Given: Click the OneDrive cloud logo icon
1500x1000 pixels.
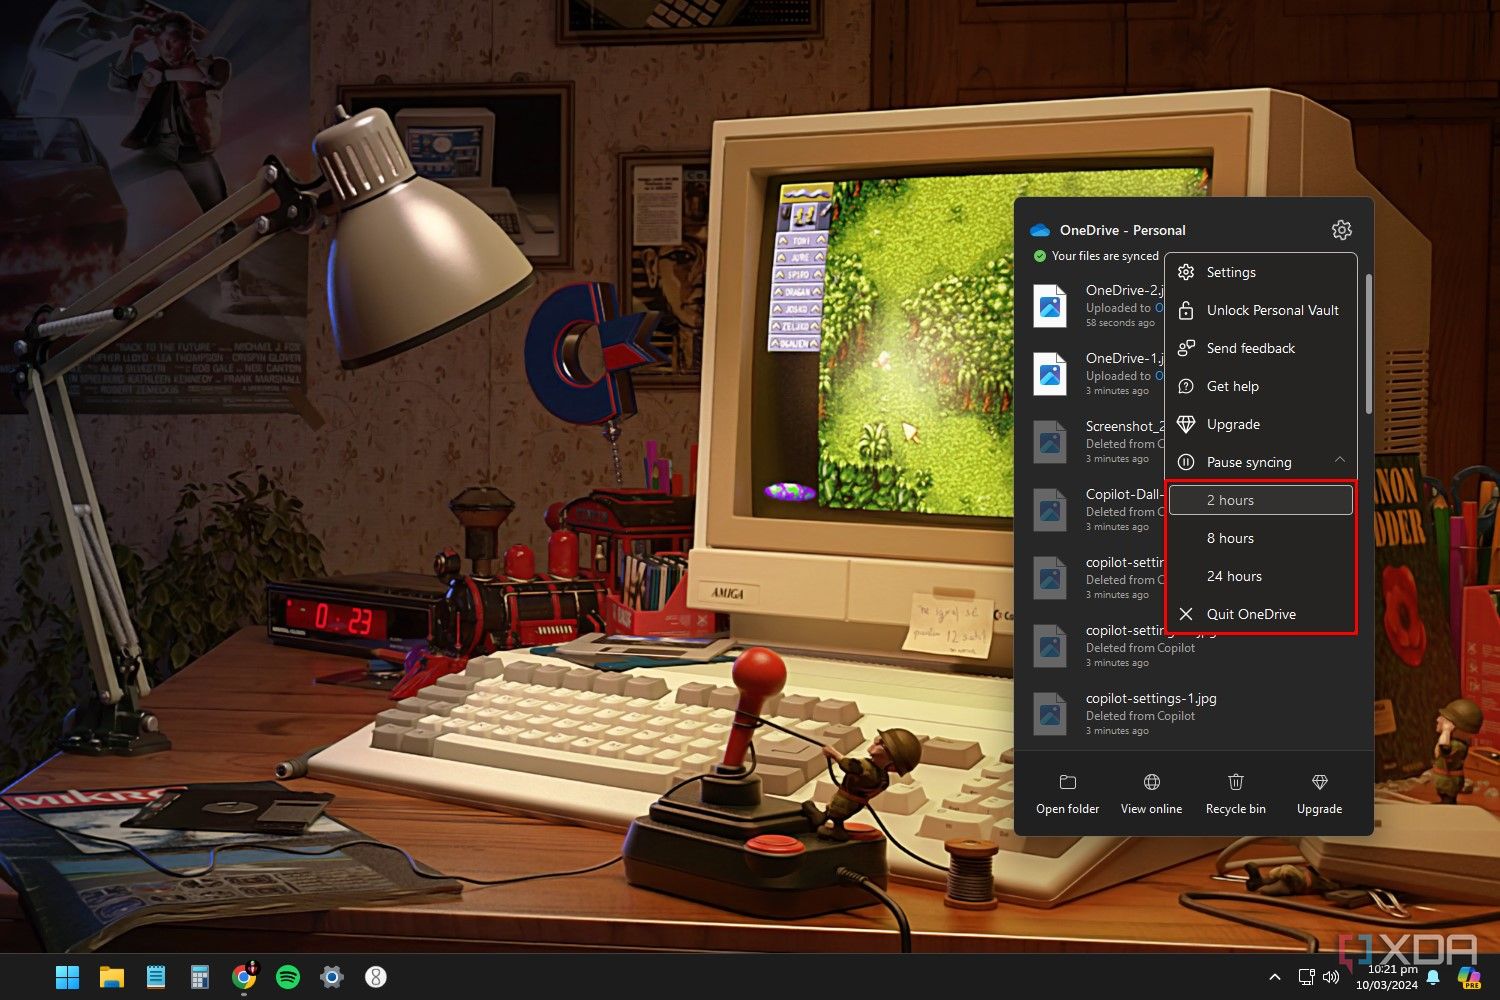Looking at the screenshot, I should tap(1040, 230).
